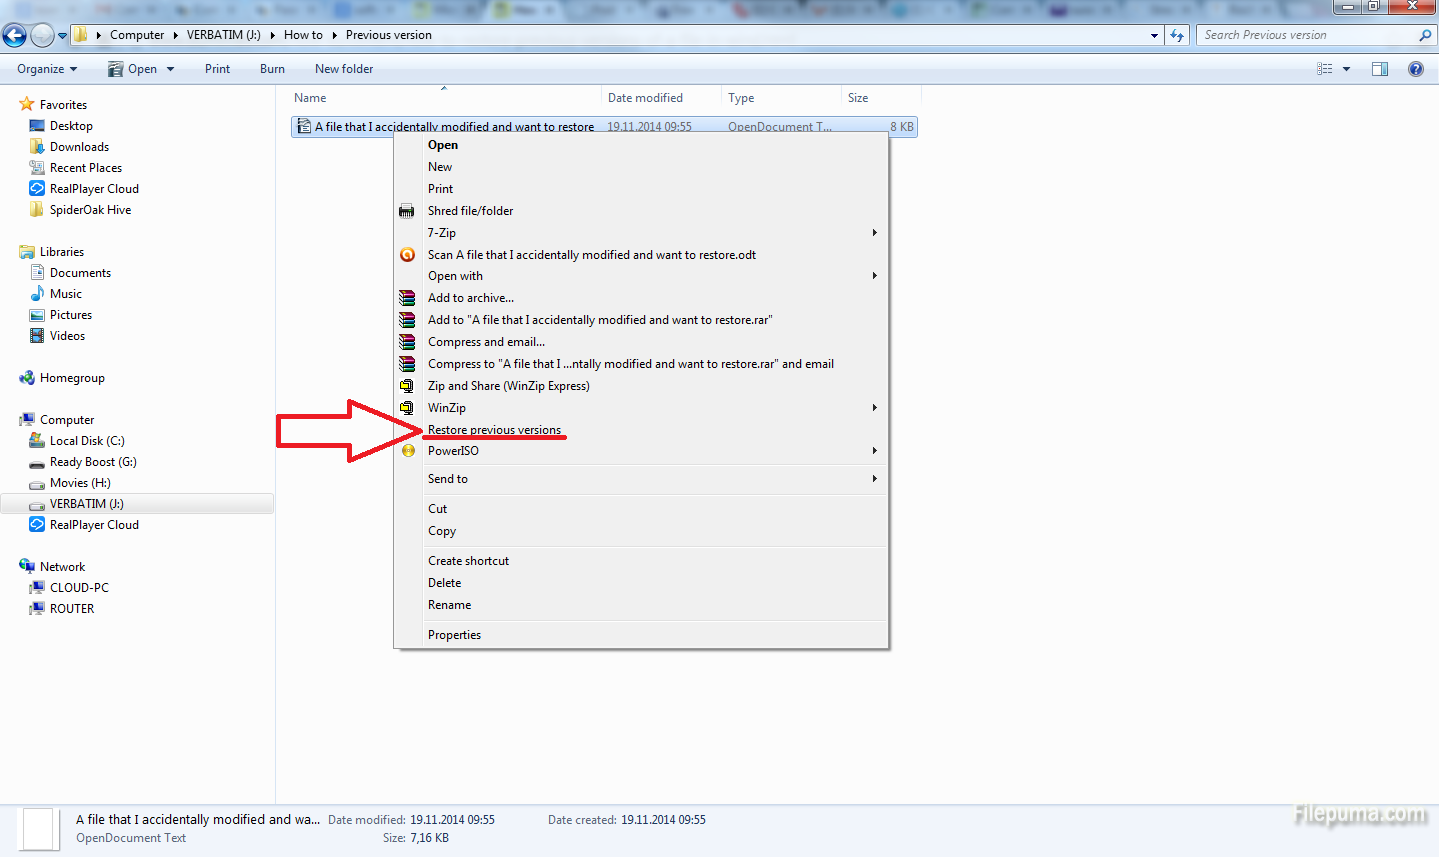Open the view options dropdown arrow

[1346, 69]
